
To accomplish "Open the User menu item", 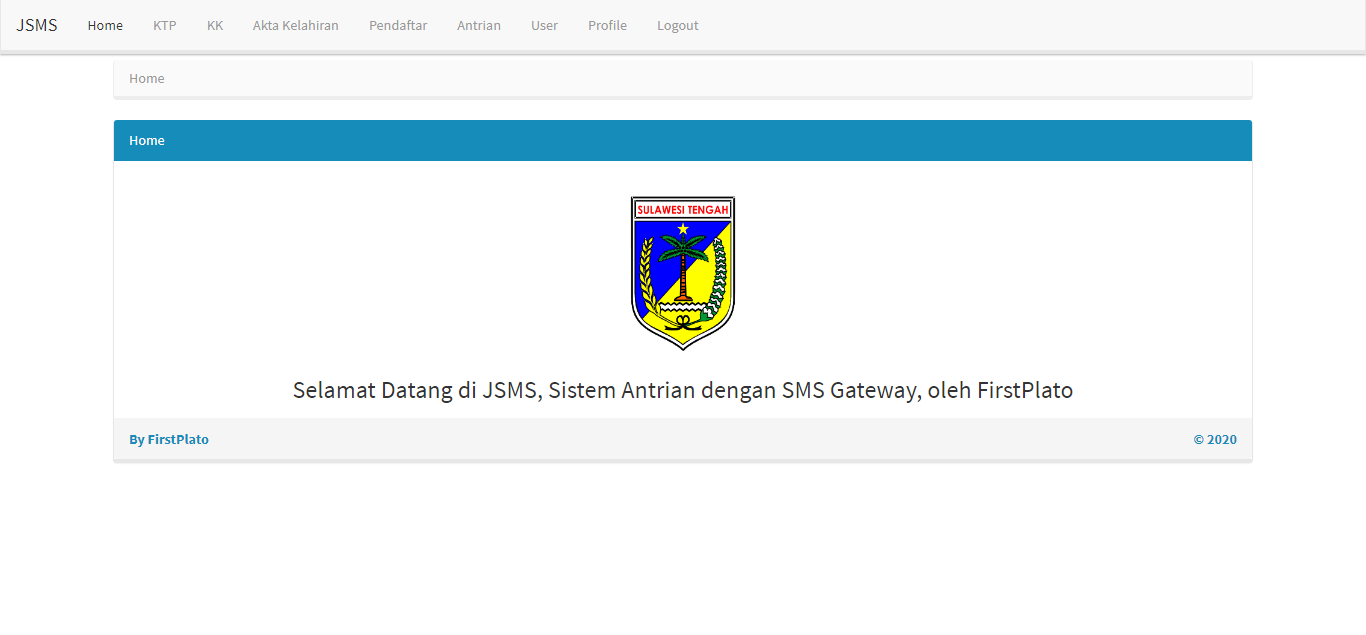I will pyautogui.click(x=545, y=25).
